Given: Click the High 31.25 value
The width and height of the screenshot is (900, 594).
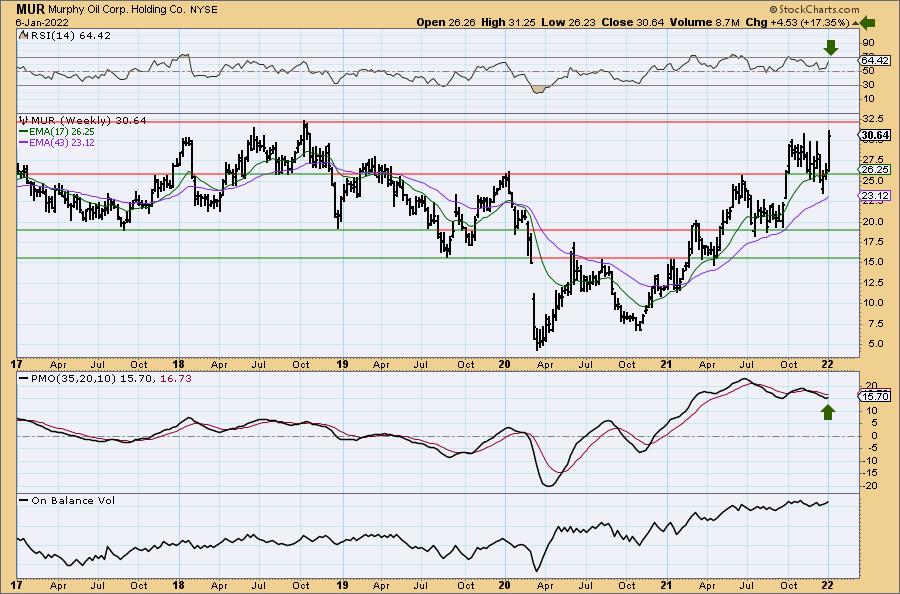Looking at the screenshot, I should 509,22.
